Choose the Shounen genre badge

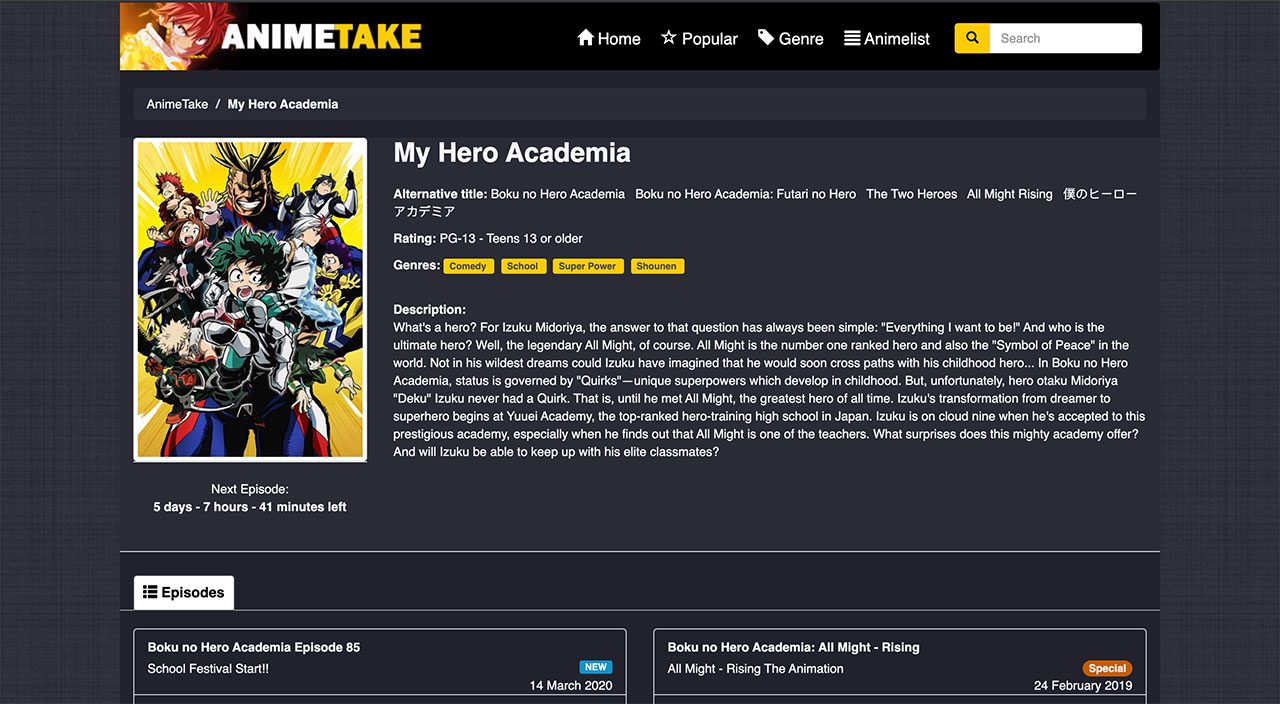(657, 266)
